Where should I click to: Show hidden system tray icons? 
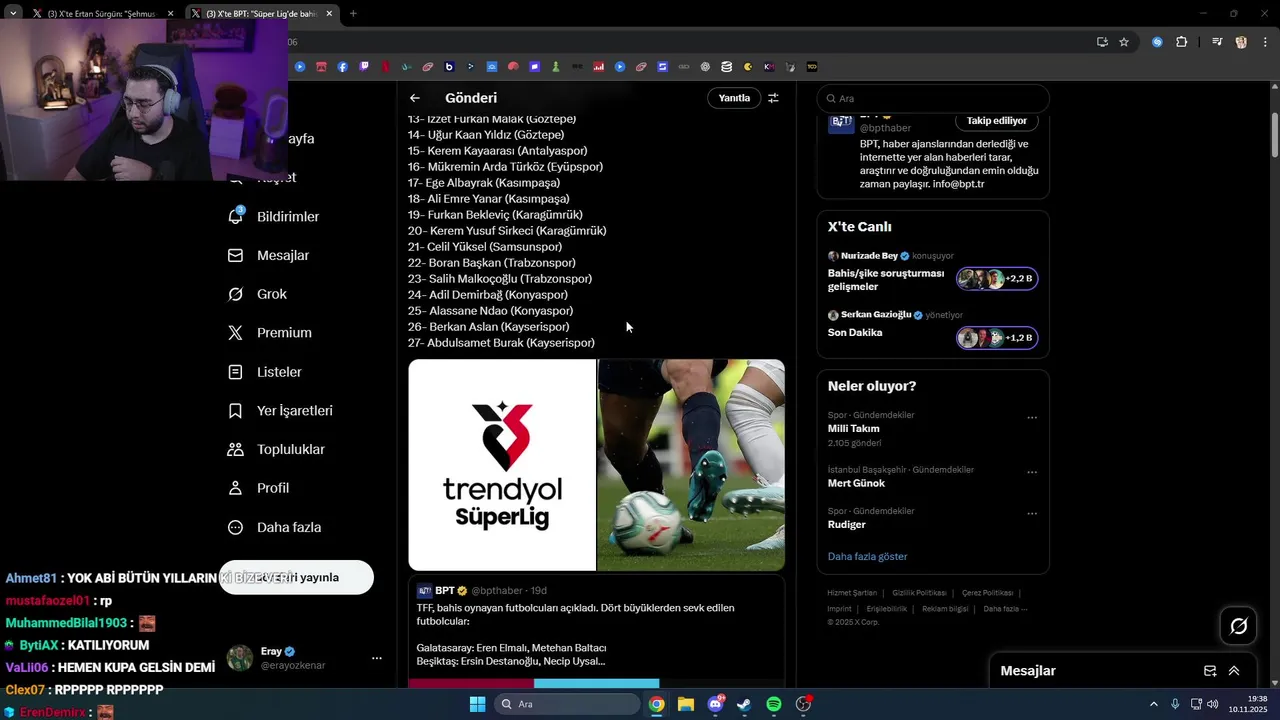pos(1153,704)
